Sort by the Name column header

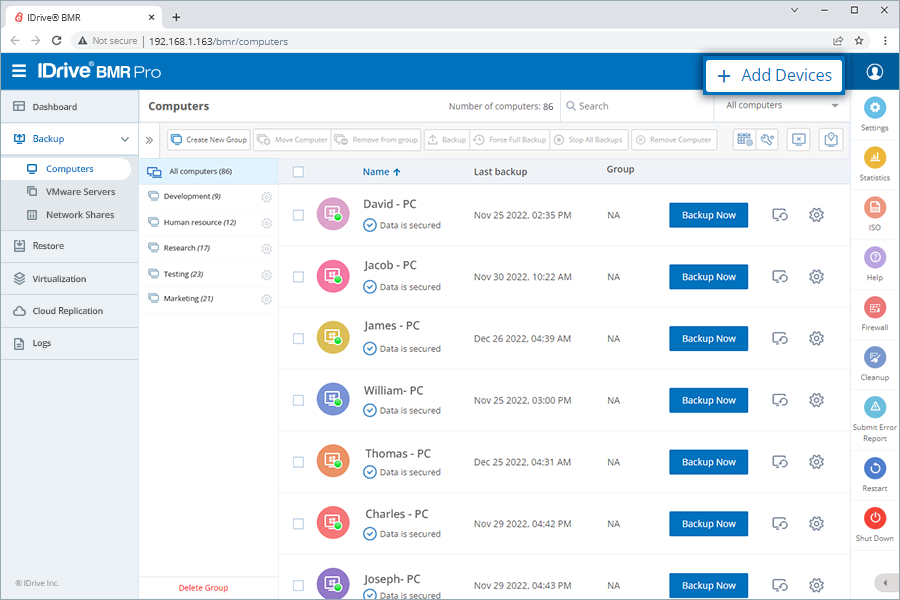382,172
